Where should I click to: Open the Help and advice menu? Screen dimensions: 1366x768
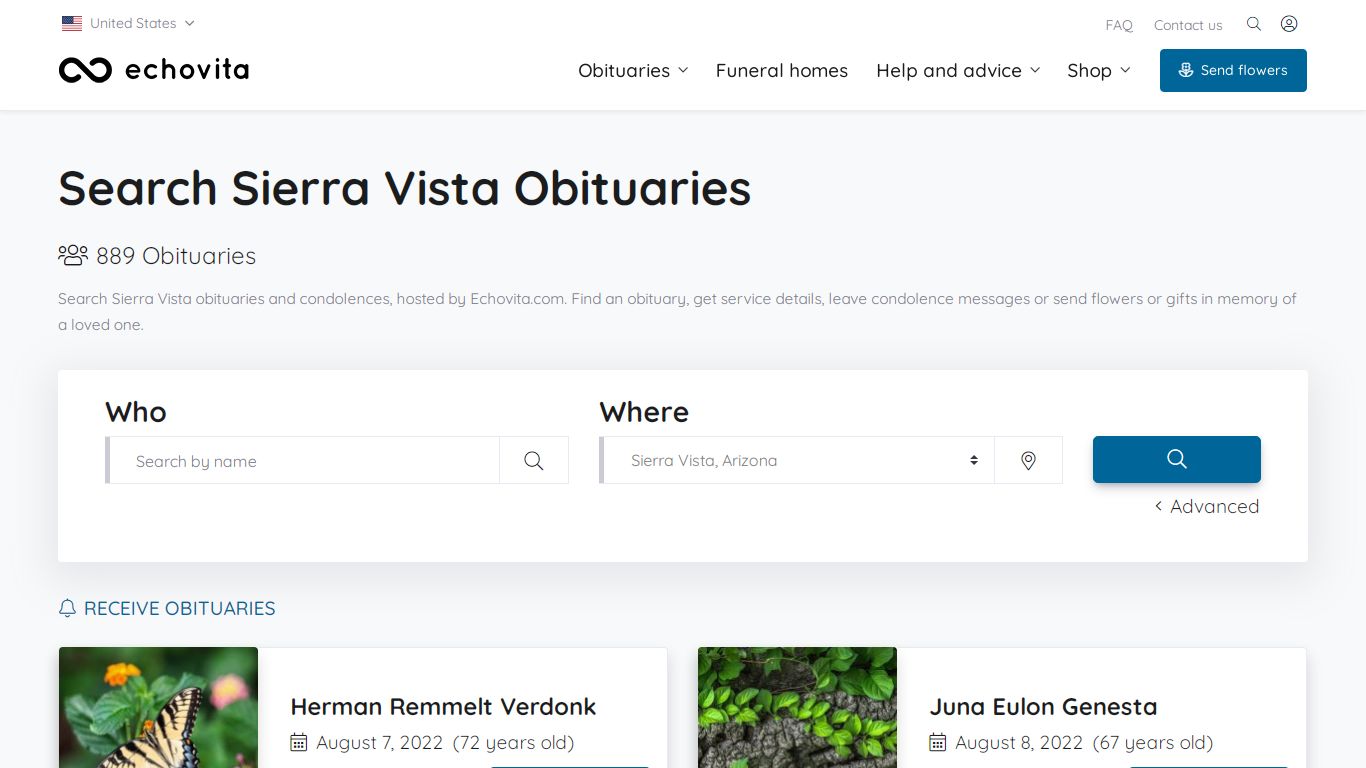click(x=958, y=70)
